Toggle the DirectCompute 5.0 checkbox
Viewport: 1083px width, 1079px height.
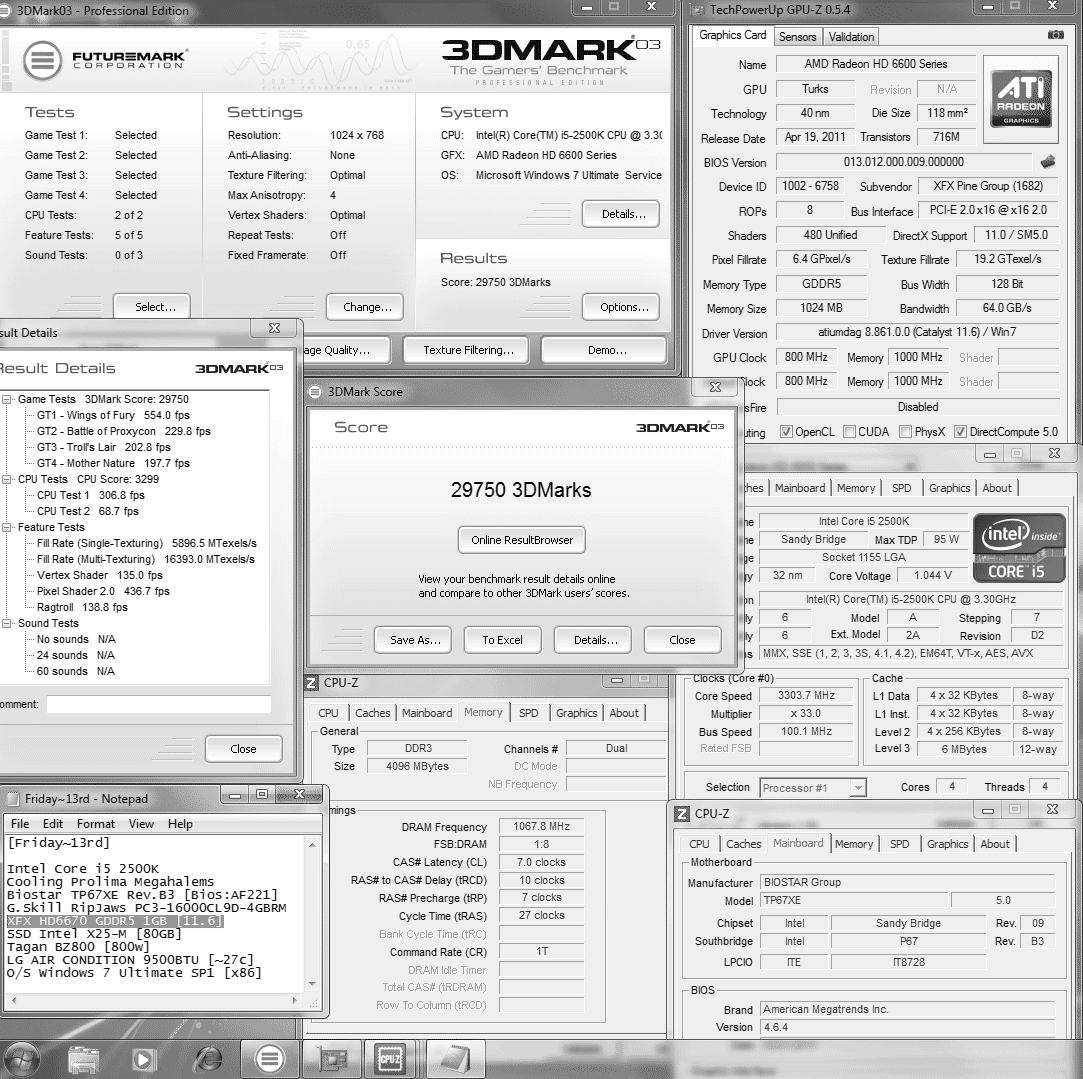click(960, 432)
